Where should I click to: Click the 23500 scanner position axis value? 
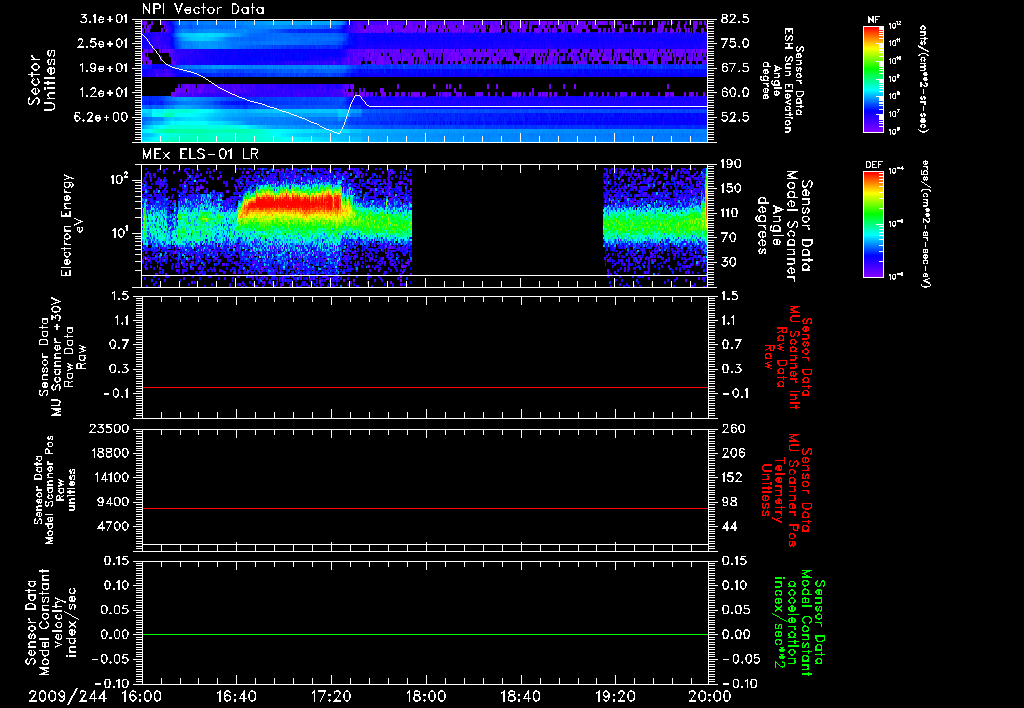pos(110,428)
